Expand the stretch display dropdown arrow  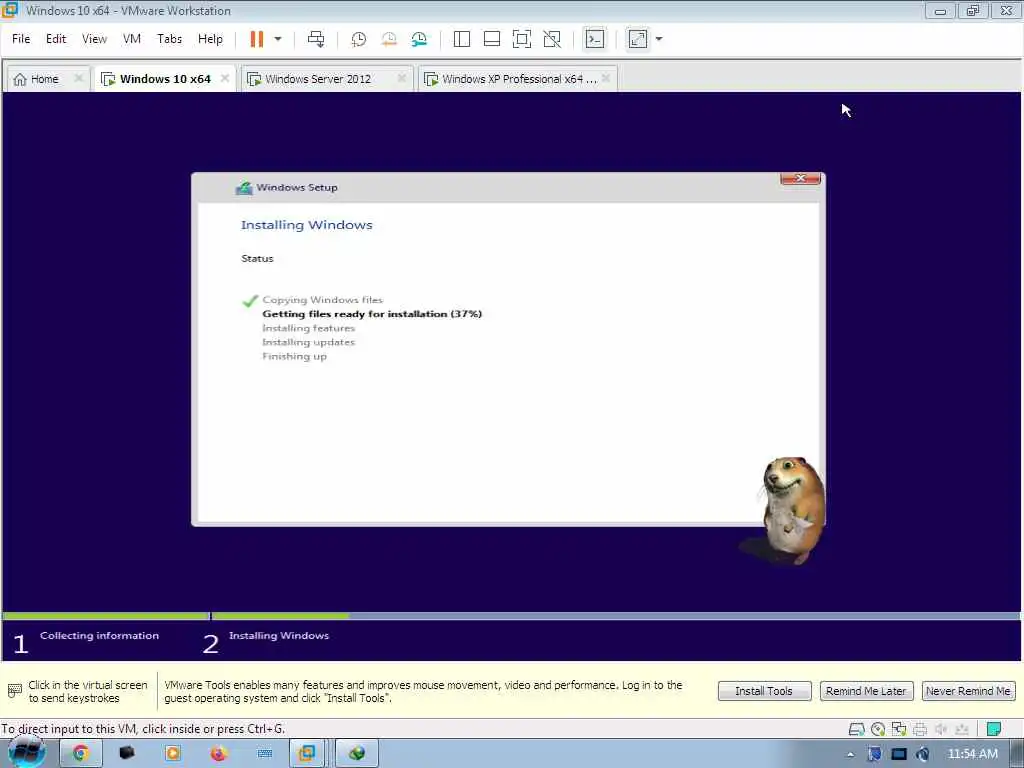659,39
